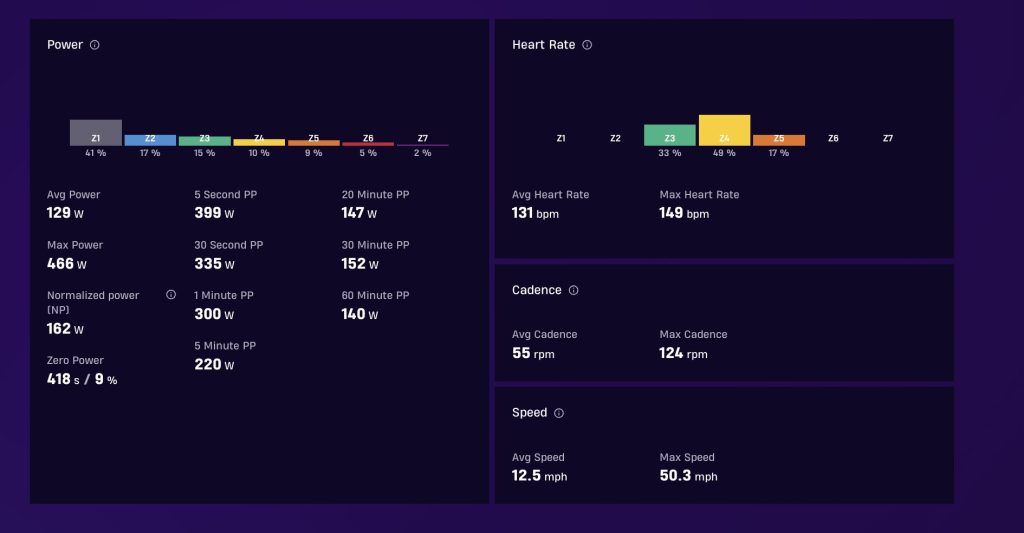
Task: Click the 17 % label under heart rate Z5
Action: 778,153
